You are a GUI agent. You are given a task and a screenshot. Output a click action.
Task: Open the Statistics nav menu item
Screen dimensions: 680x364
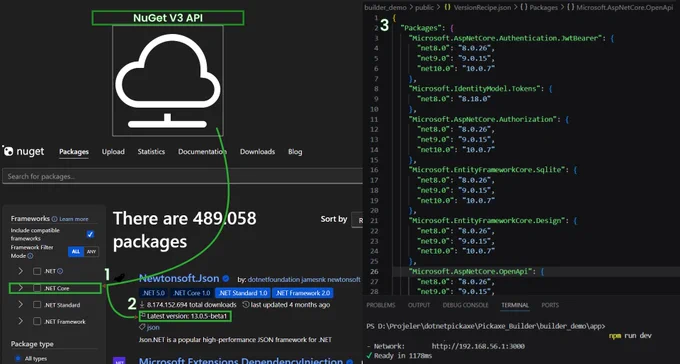[151, 151]
